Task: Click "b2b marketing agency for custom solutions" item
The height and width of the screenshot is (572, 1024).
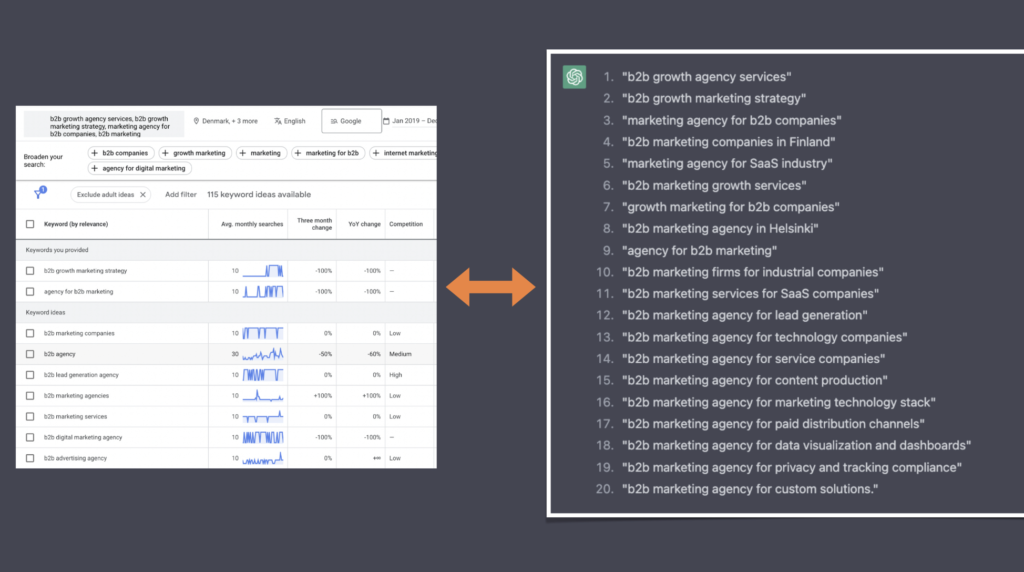Action: [750, 489]
